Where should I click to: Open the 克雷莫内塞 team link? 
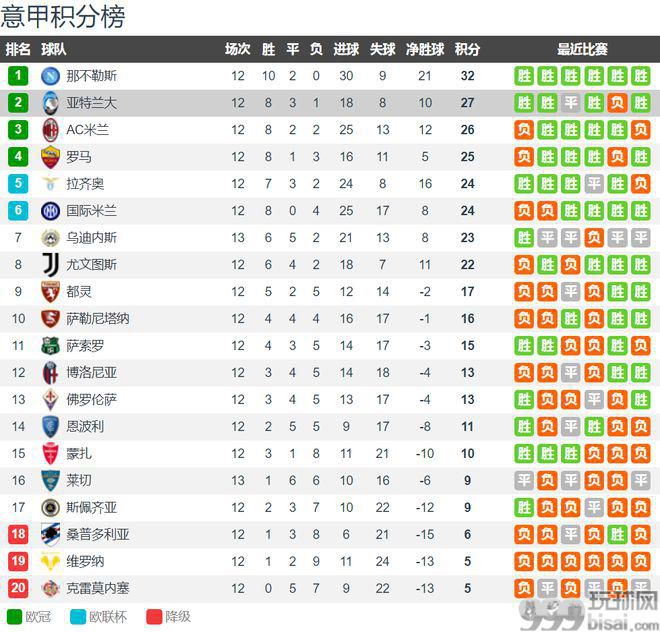[x=98, y=588]
